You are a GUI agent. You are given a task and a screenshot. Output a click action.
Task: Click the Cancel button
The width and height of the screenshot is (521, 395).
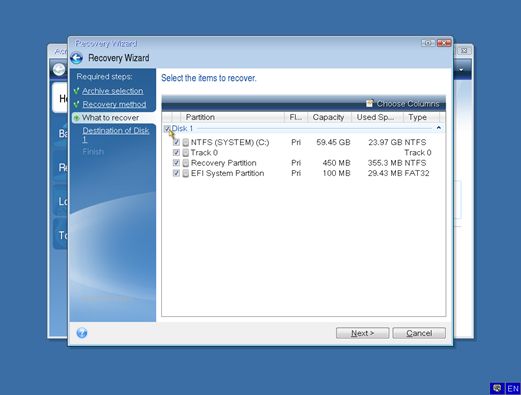click(419, 333)
